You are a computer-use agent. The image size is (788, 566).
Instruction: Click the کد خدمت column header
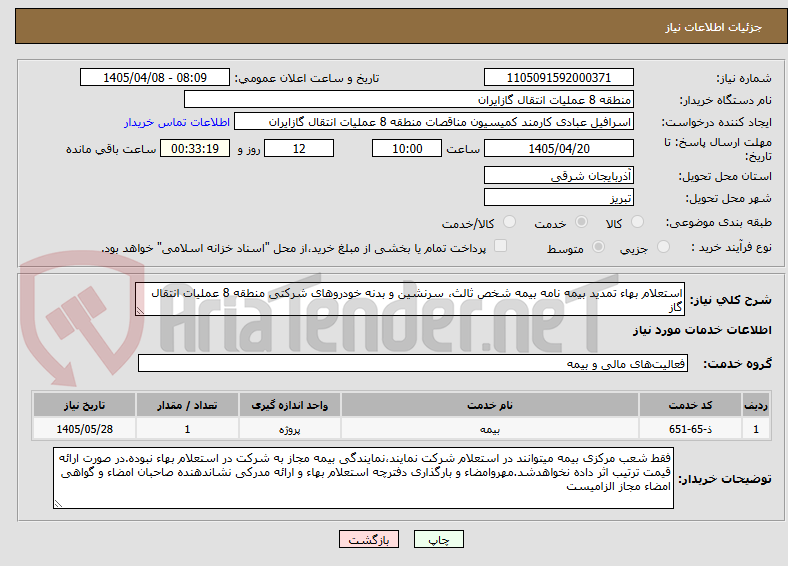tap(691, 405)
